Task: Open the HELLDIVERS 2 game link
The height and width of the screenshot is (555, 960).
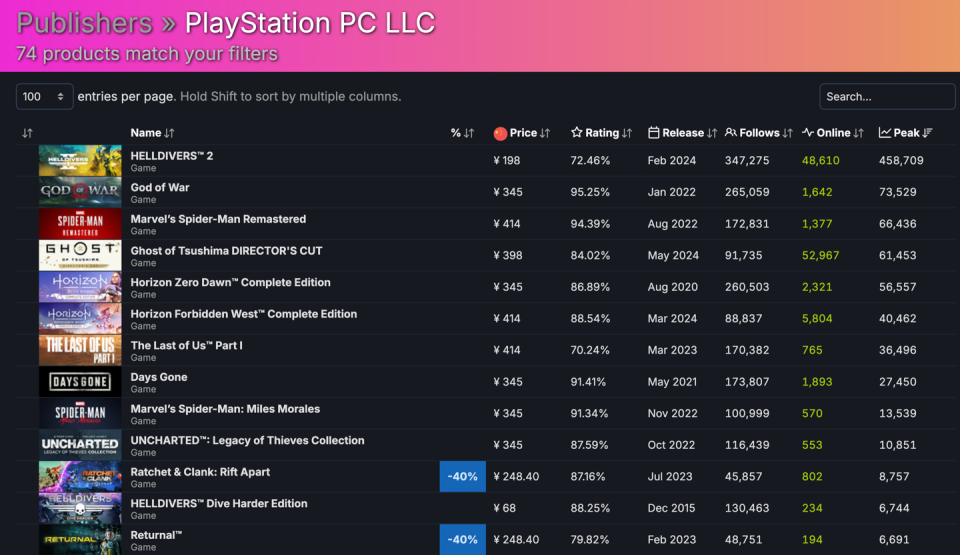Action: coord(171,156)
